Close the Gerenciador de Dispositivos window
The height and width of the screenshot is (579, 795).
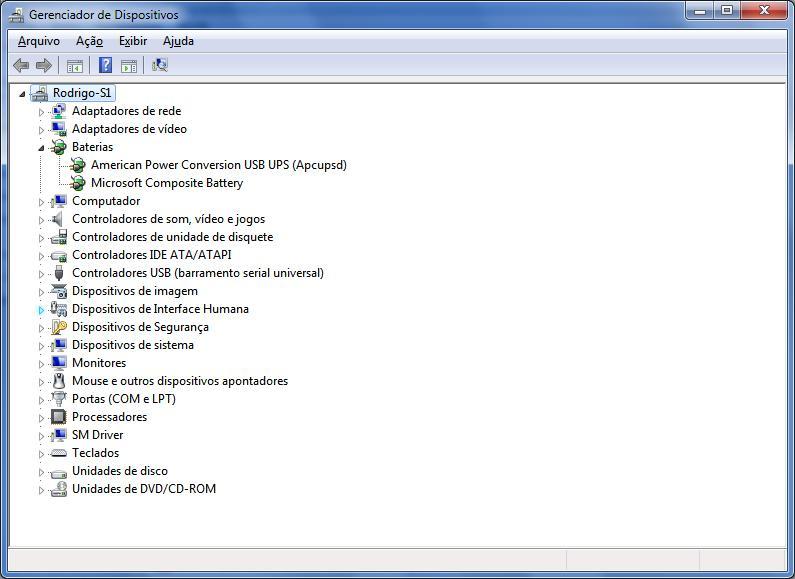pyautogui.click(x=765, y=11)
